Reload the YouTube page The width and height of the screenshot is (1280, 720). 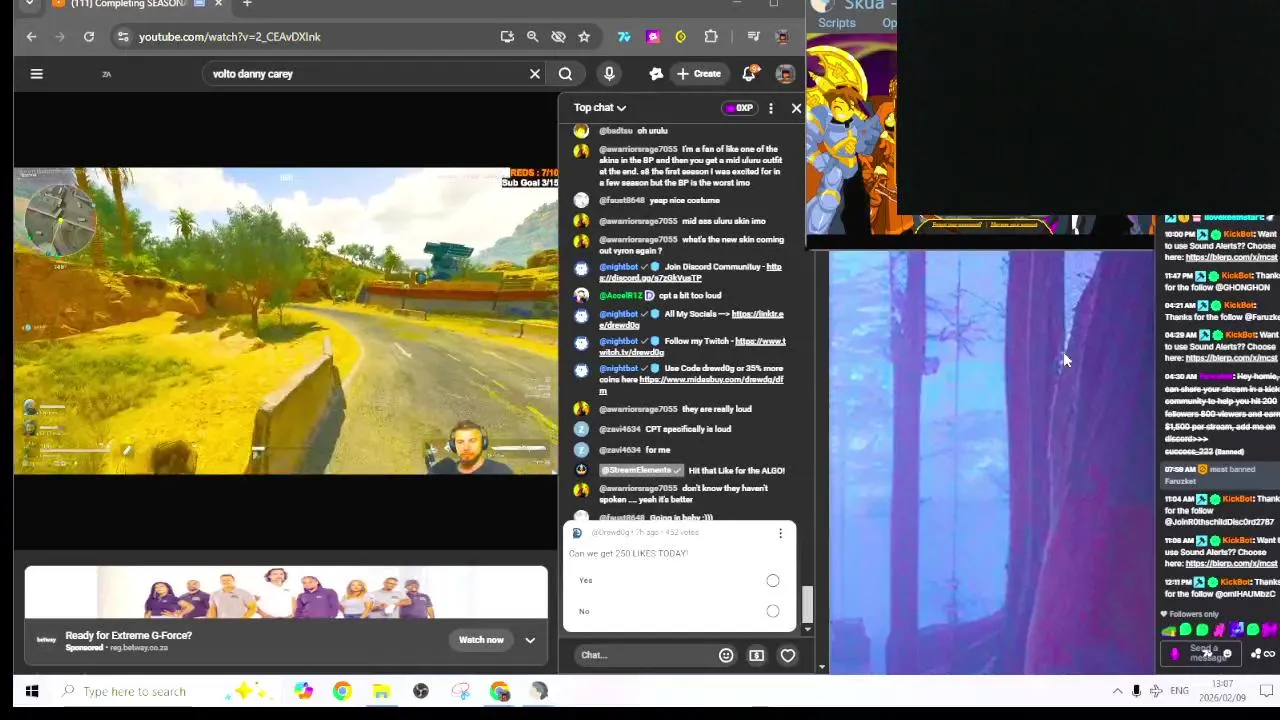89,37
